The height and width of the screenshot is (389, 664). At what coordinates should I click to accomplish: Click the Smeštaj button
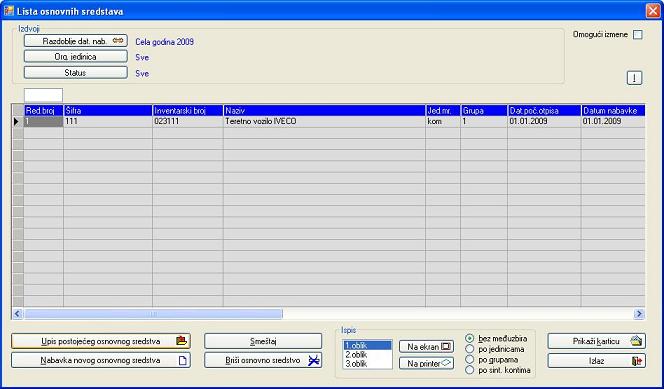click(263, 341)
